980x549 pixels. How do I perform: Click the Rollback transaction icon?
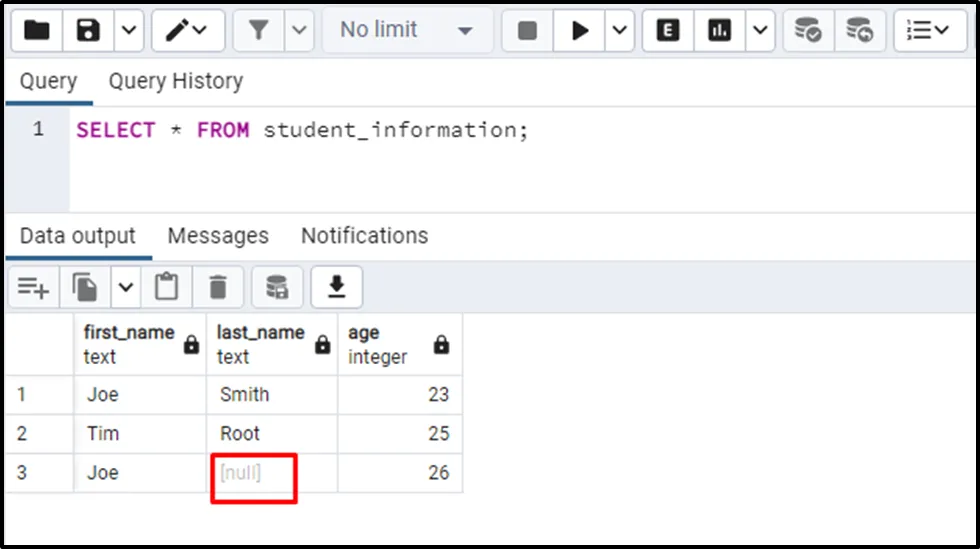point(859,31)
